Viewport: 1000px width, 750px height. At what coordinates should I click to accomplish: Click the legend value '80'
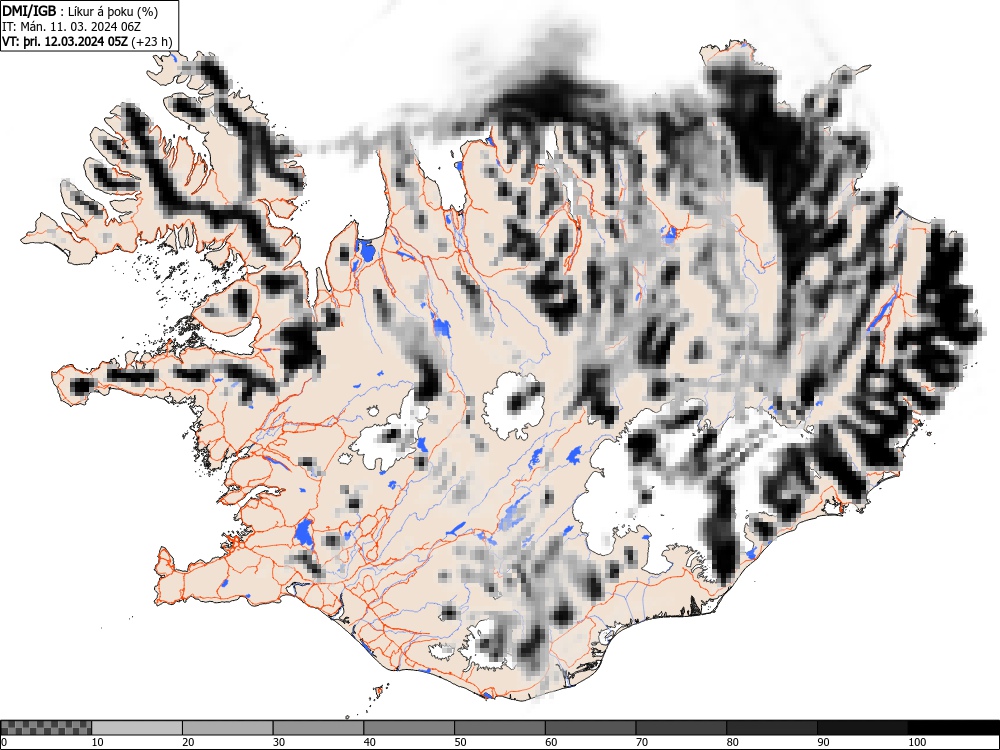tap(732, 742)
